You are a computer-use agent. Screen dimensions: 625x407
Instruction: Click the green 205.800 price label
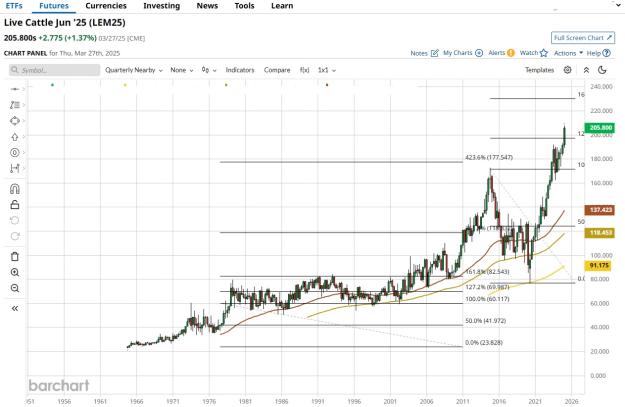pyautogui.click(x=600, y=128)
